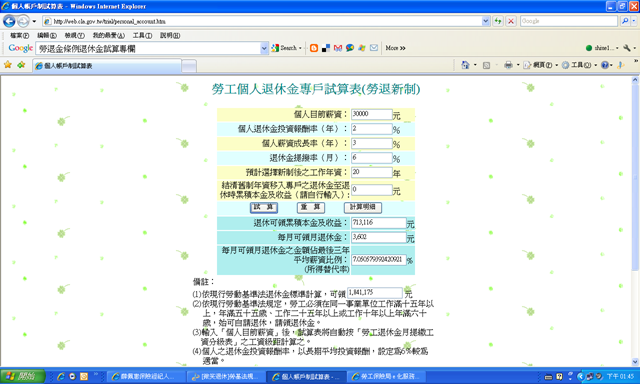This screenshot has width=640, height=384.
Task: Click the 個人目前薪資 input field
Action: pyautogui.click(x=371, y=114)
